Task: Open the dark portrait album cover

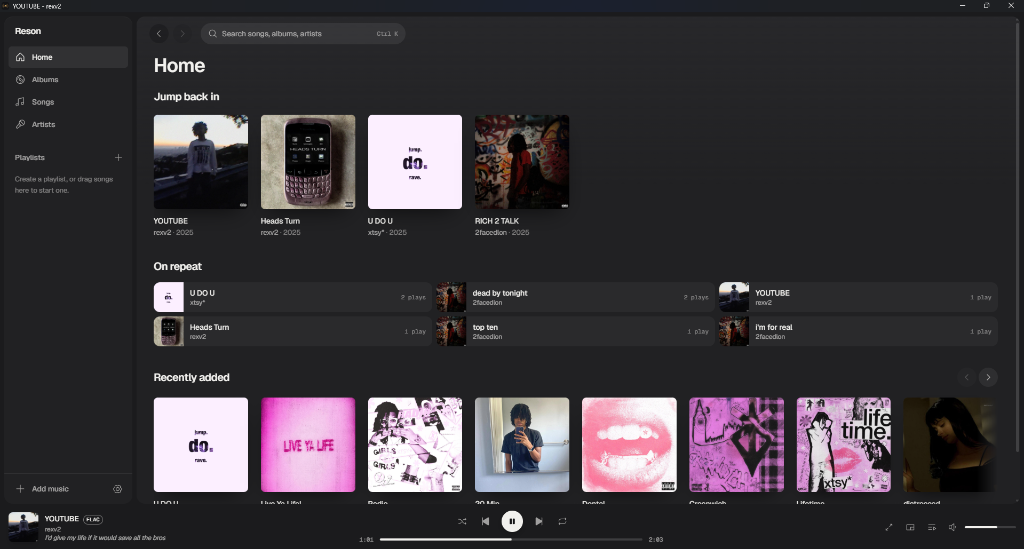Action: pyautogui.click(x=950, y=445)
